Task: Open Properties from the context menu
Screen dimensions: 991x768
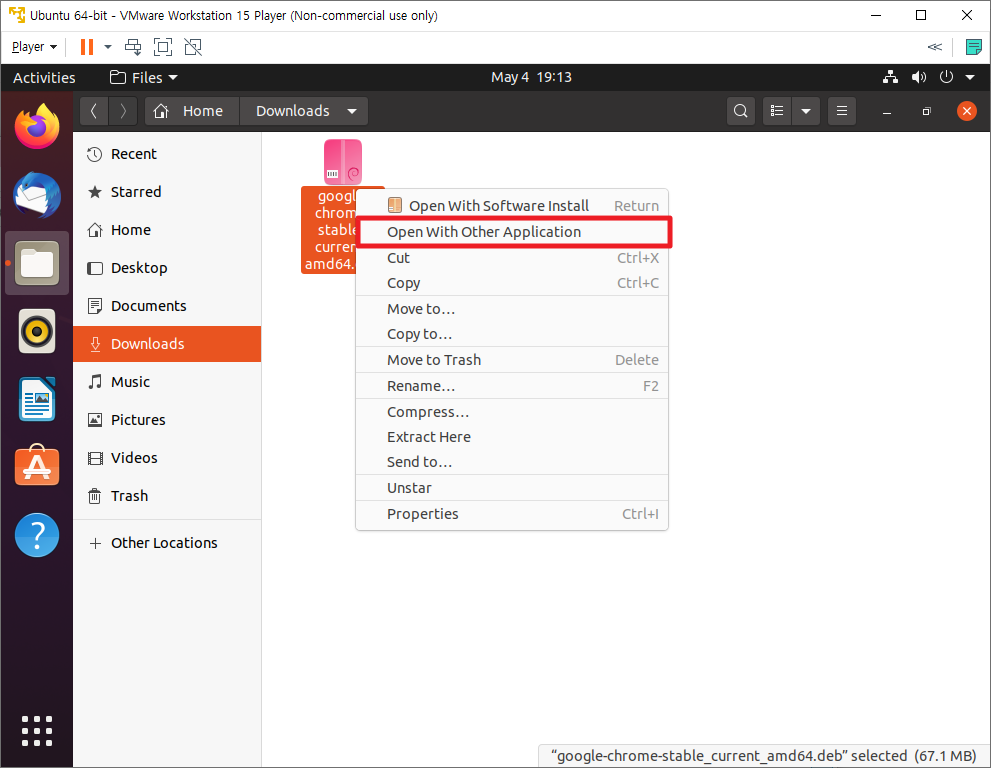Action: click(x=512, y=514)
